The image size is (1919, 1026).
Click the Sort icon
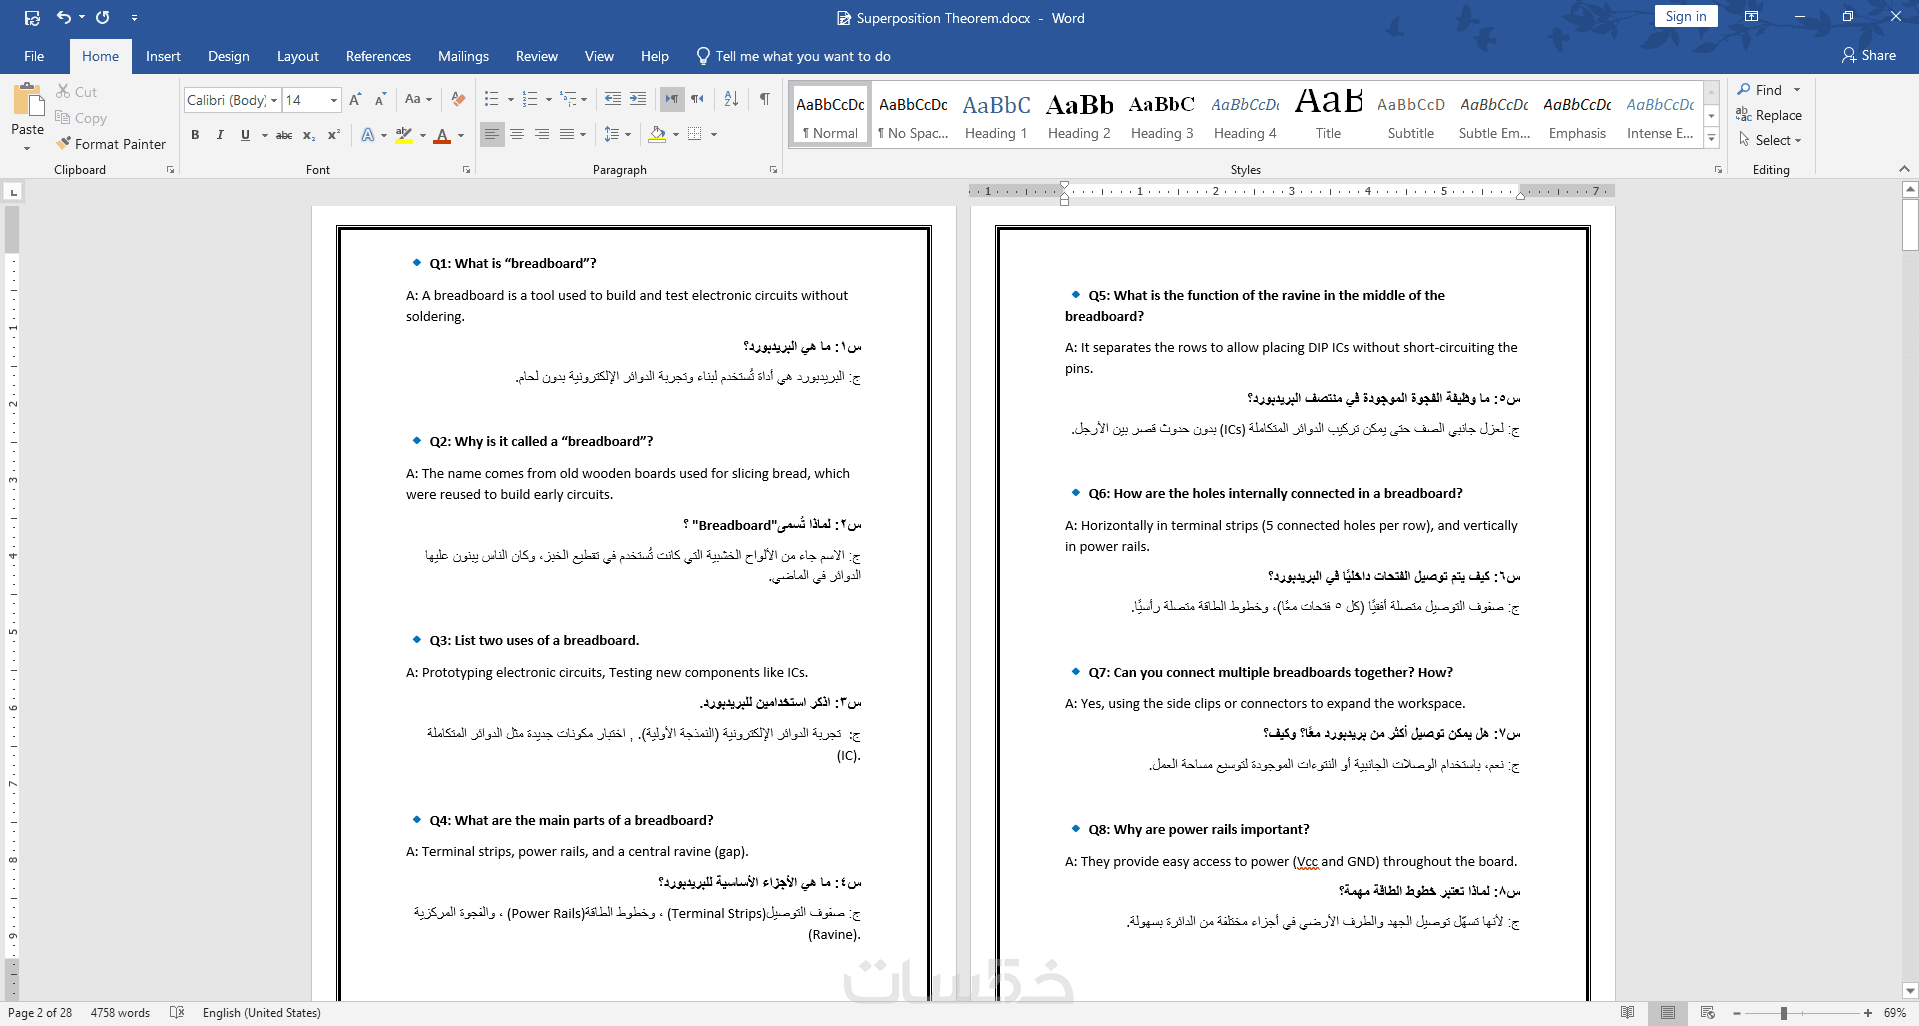731,99
